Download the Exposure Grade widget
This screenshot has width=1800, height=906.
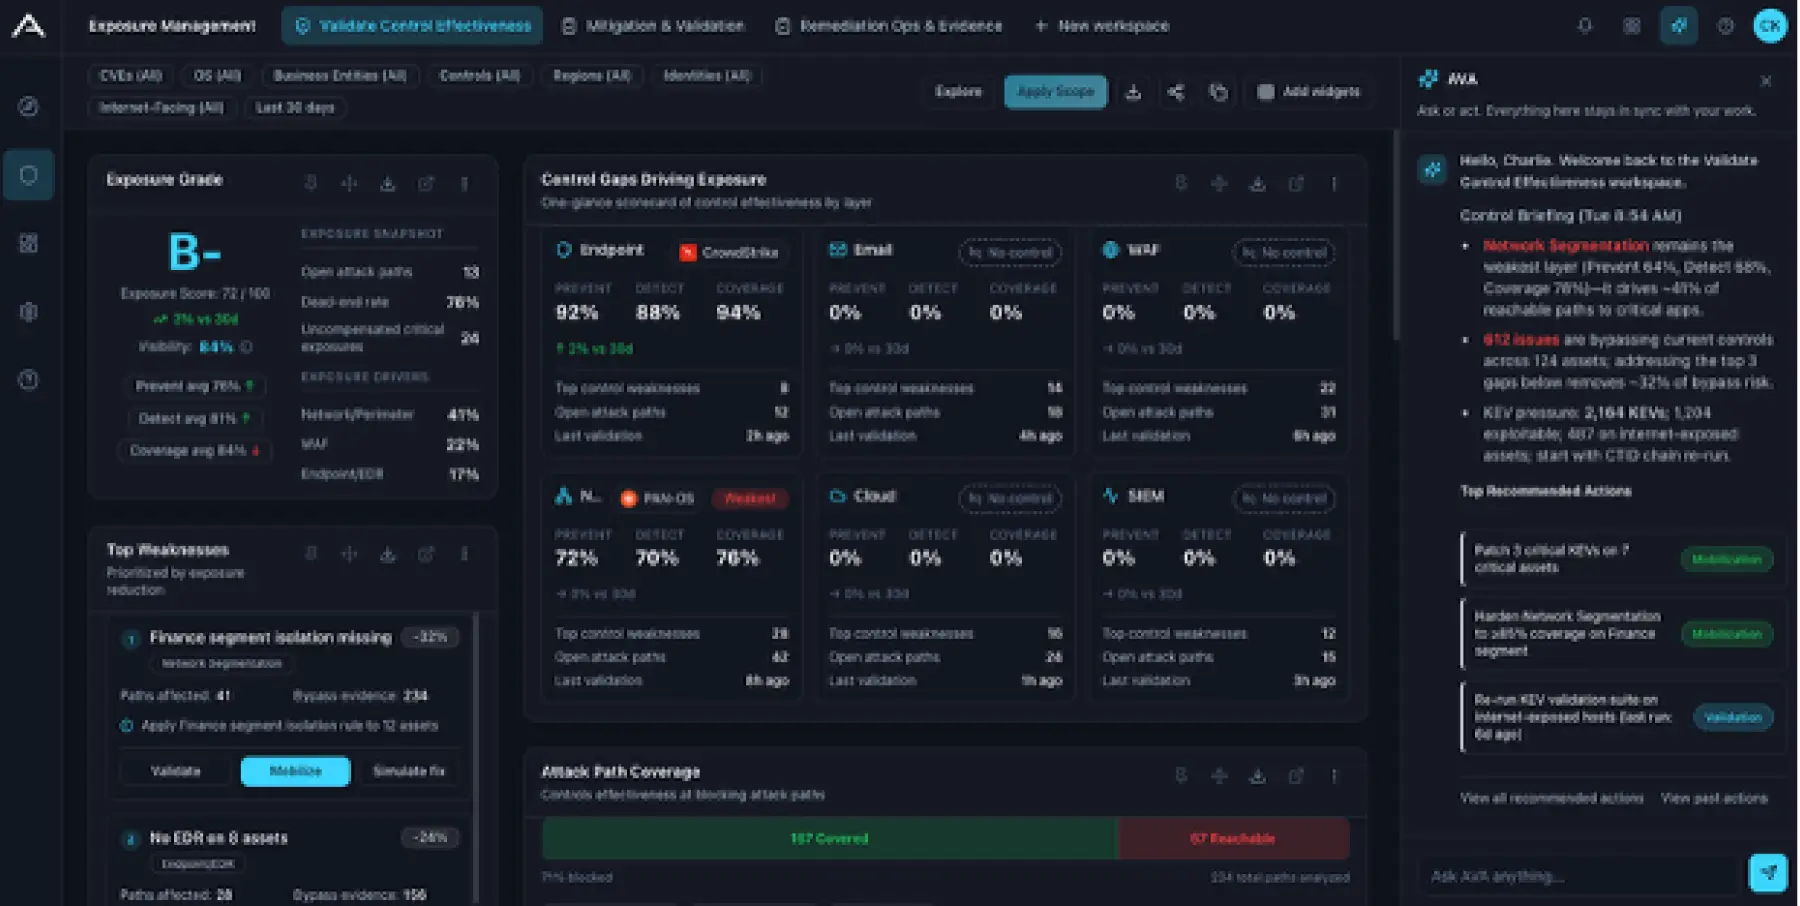pyautogui.click(x=387, y=184)
